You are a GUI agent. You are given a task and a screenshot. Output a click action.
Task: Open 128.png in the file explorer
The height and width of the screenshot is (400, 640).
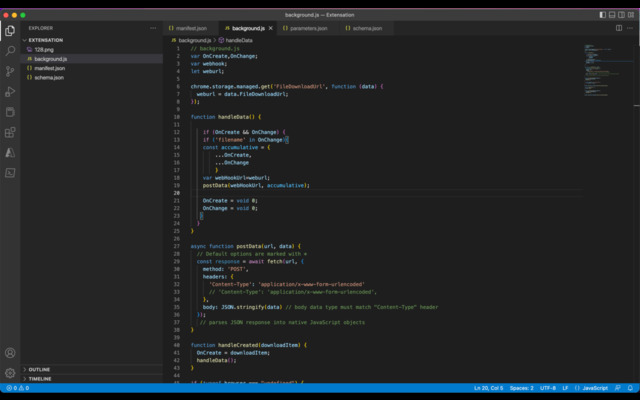[43, 49]
